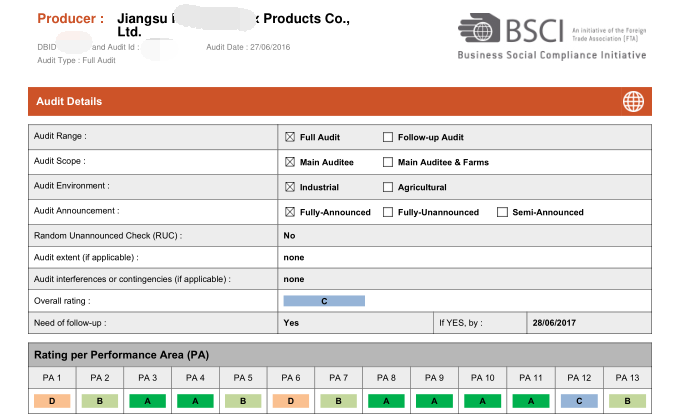Click the globe icon in Audit Details header

(633, 101)
